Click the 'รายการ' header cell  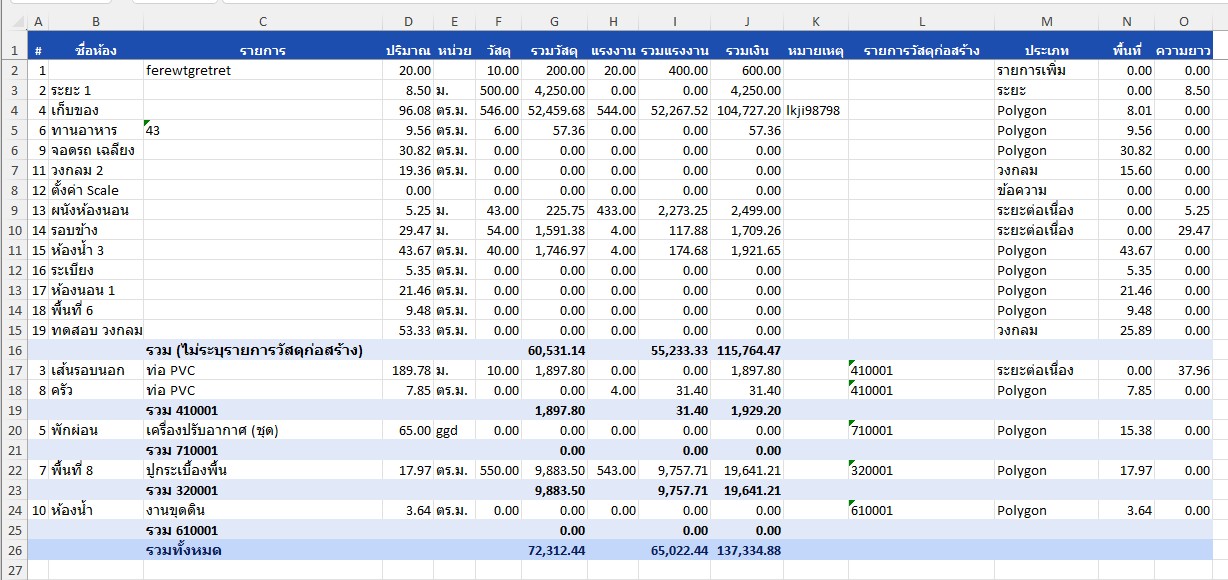click(x=262, y=50)
